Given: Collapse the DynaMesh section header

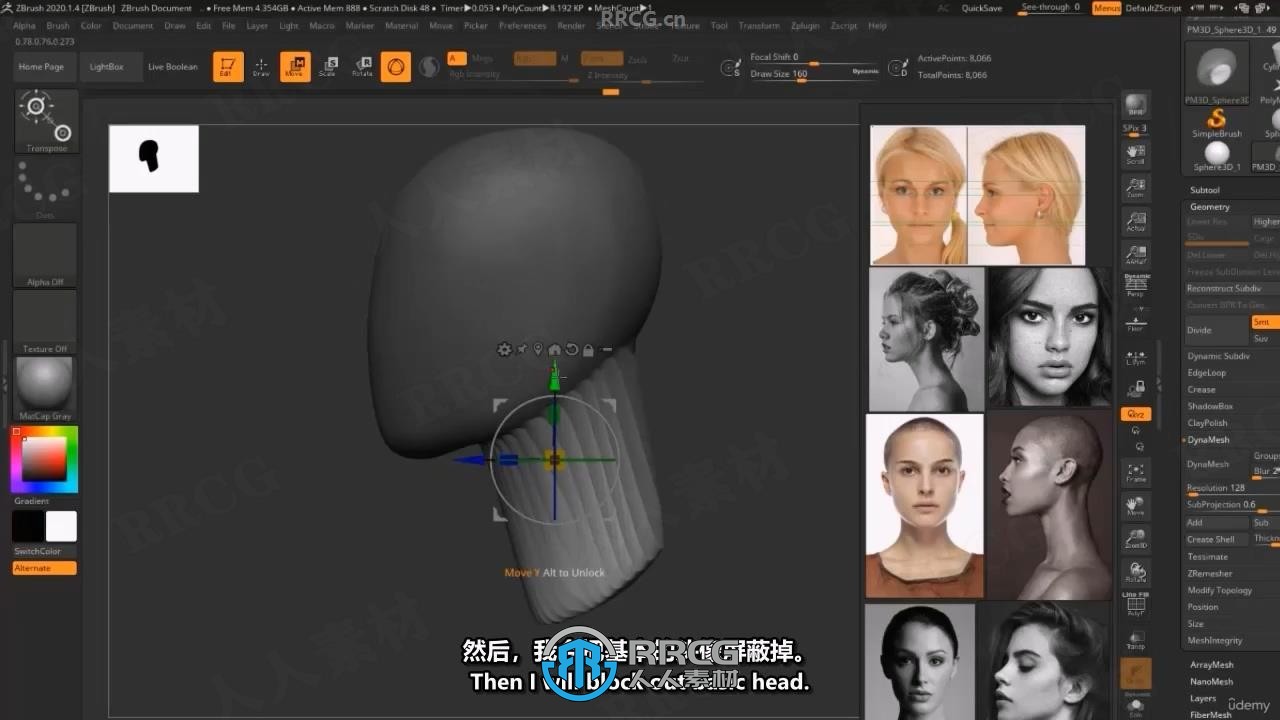Looking at the screenshot, I should (x=1208, y=440).
